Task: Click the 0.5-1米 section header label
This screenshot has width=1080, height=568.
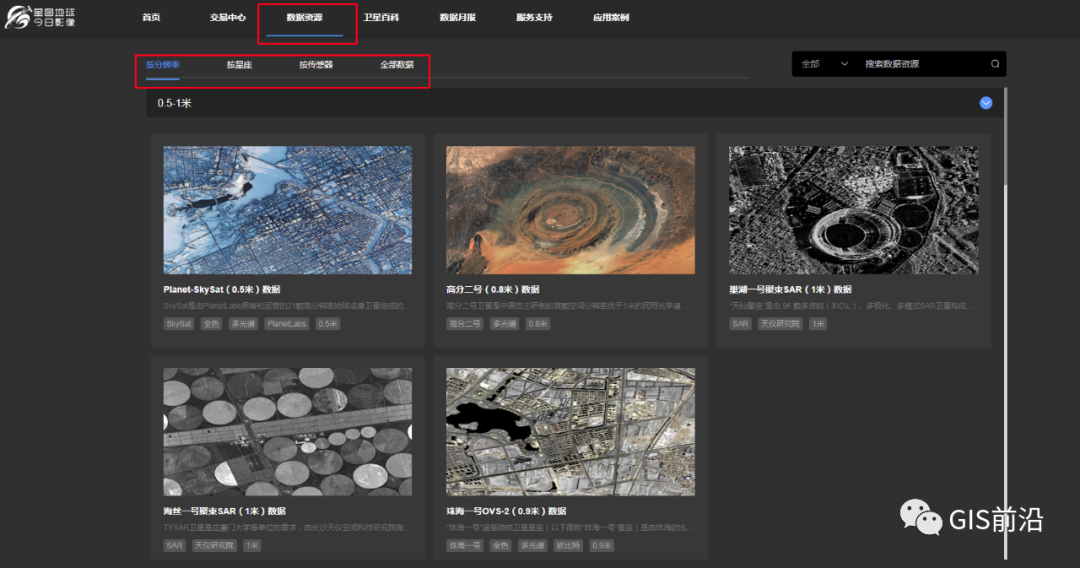Action: [174, 103]
